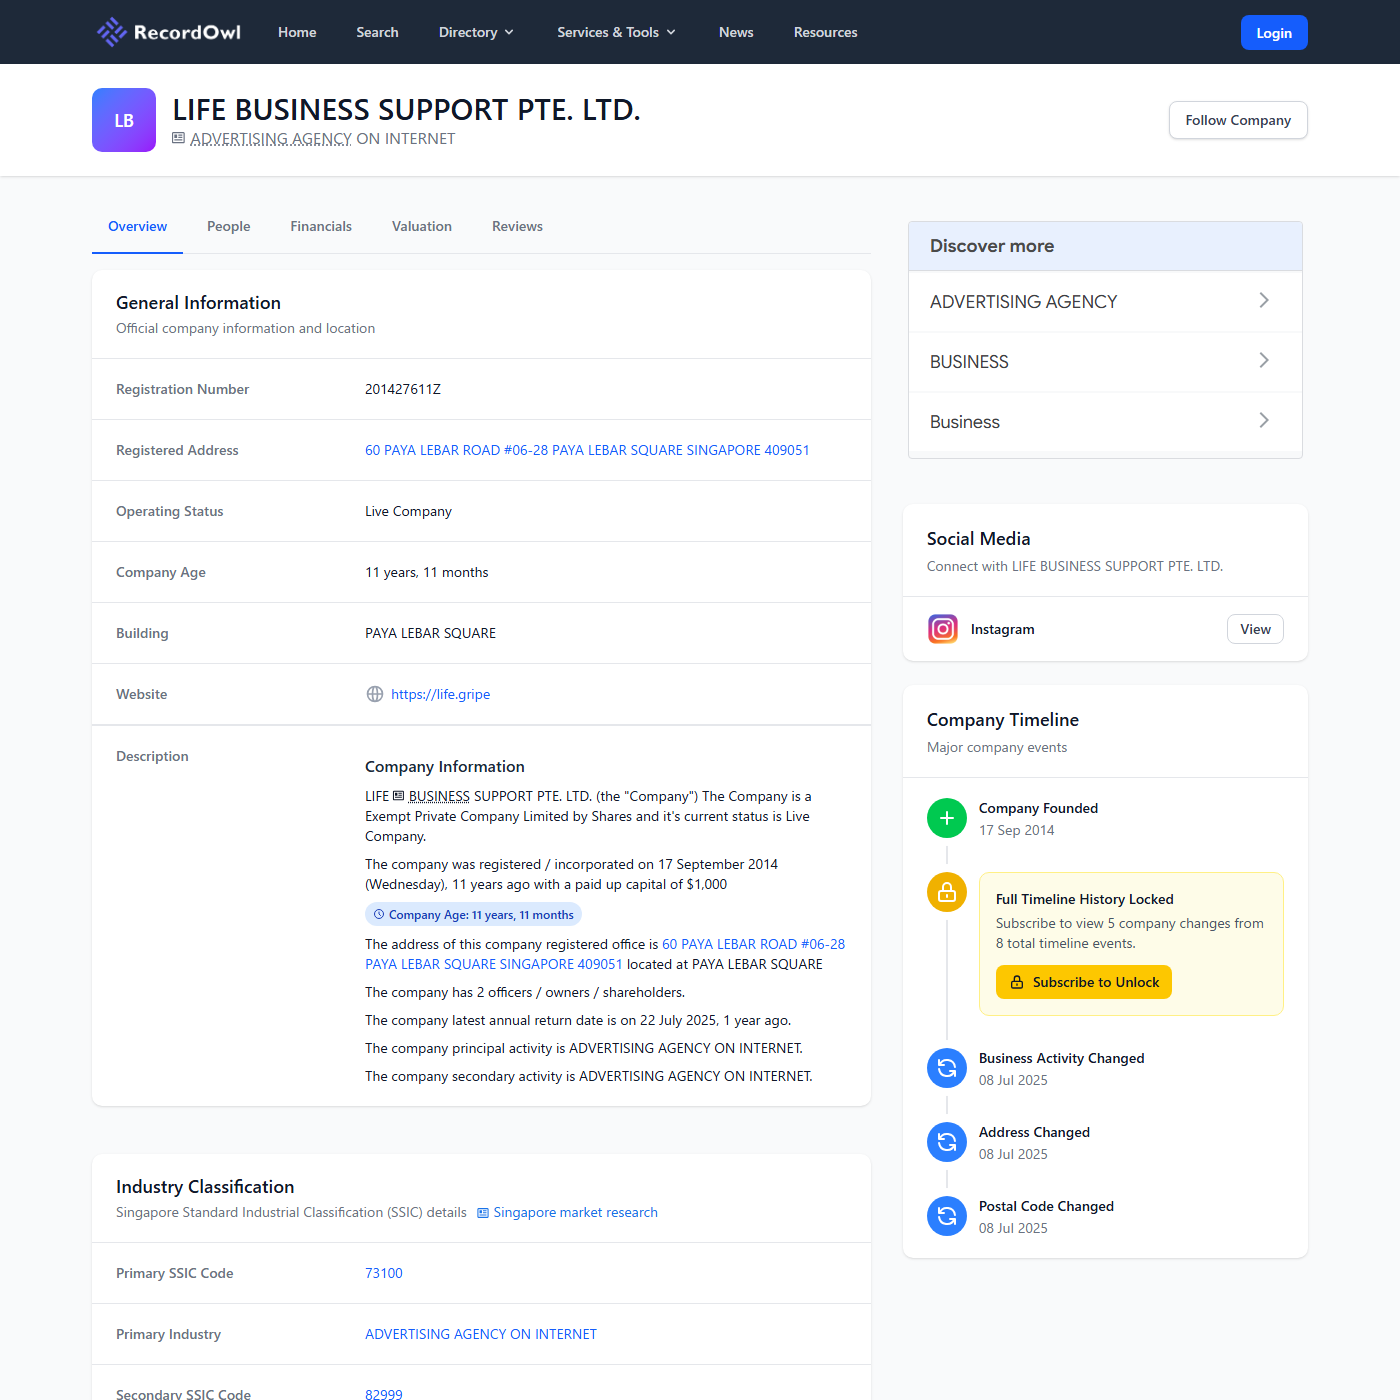This screenshot has height=1400, width=1400.
Task: Click the LB company avatar badge
Action: coord(124,120)
